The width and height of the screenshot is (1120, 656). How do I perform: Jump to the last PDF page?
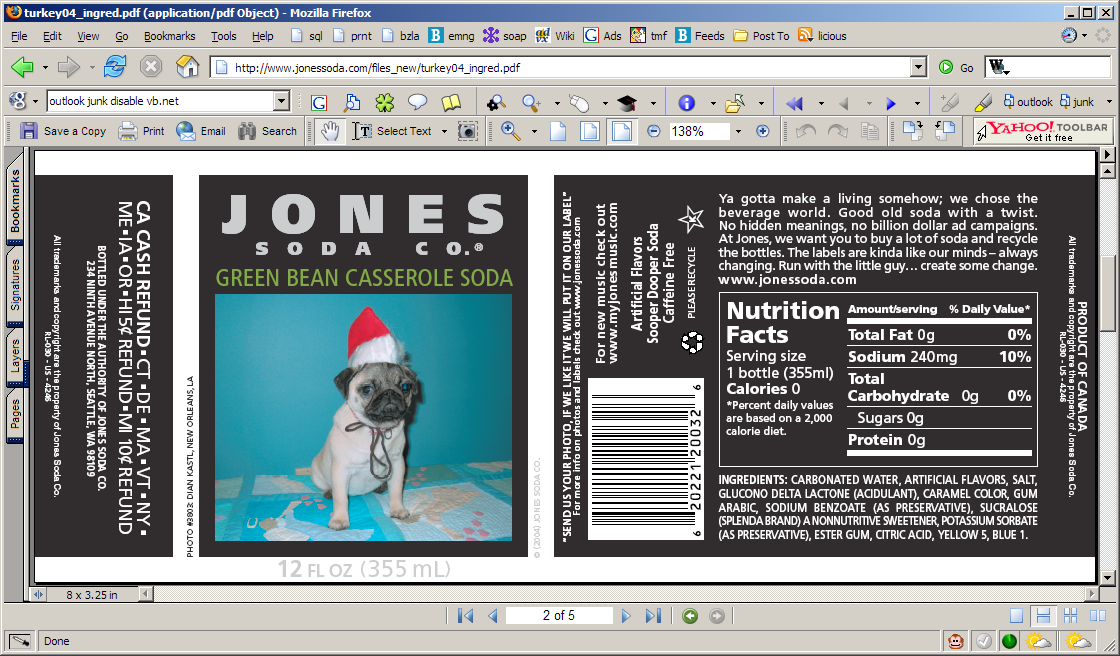[x=653, y=615]
